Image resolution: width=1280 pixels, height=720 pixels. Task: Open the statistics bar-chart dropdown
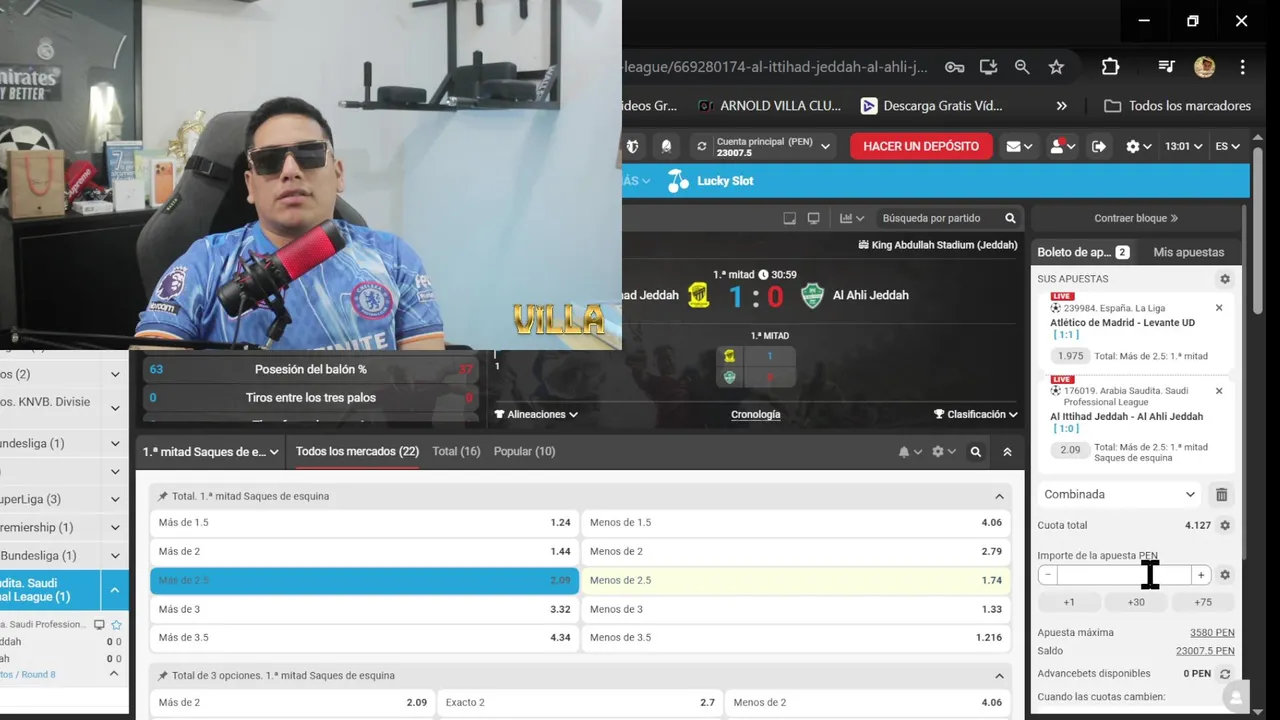[x=852, y=218]
